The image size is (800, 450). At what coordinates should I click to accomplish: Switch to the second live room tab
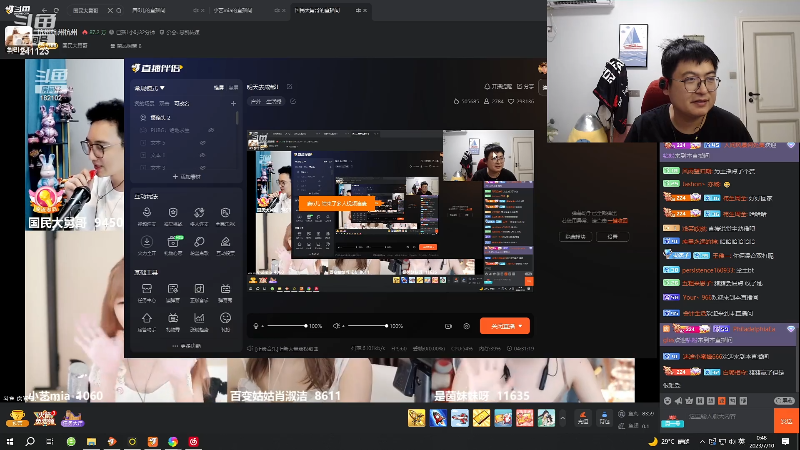click(233, 10)
